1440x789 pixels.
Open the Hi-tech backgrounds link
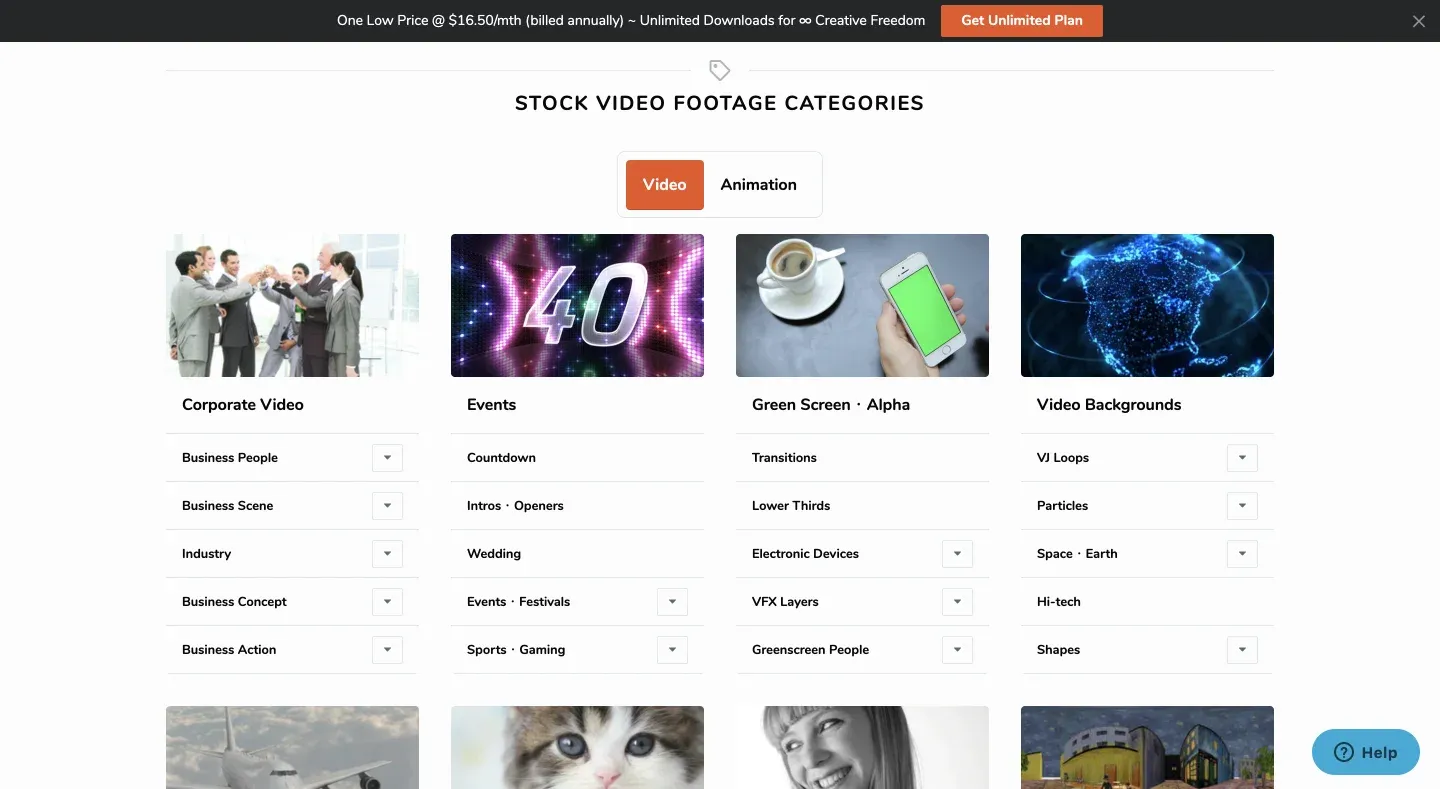tap(1059, 602)
